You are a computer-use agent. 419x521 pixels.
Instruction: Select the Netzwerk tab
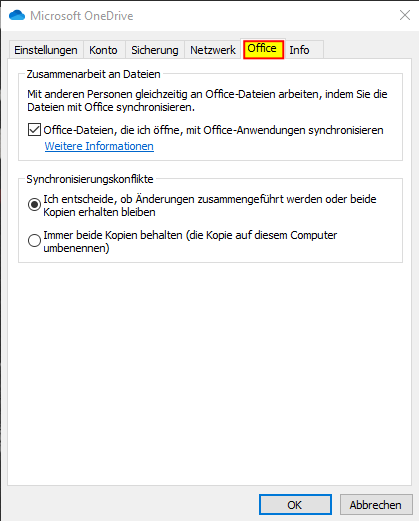tap(213, 50)
